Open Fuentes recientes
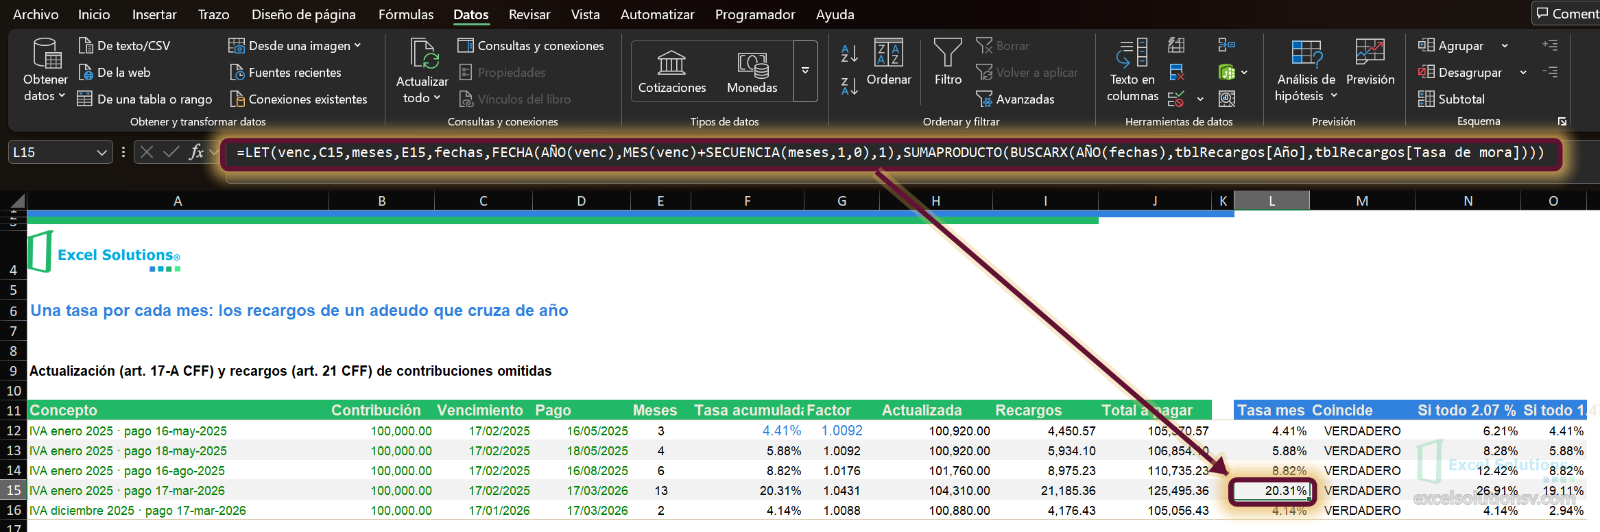Image resolution: width=1600 pixels, height=532 pixels. [286, 73]
